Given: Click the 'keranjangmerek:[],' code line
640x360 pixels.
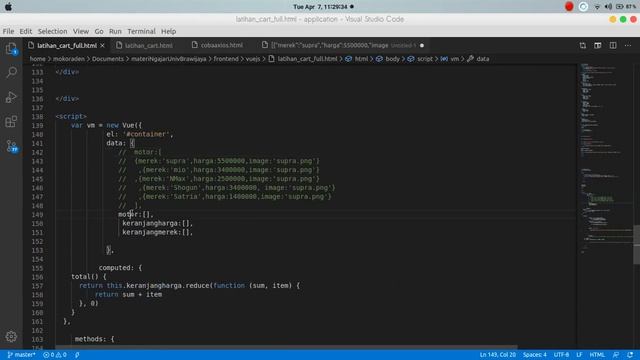Looking at the screenshot, I should click(x=157, y=232).
